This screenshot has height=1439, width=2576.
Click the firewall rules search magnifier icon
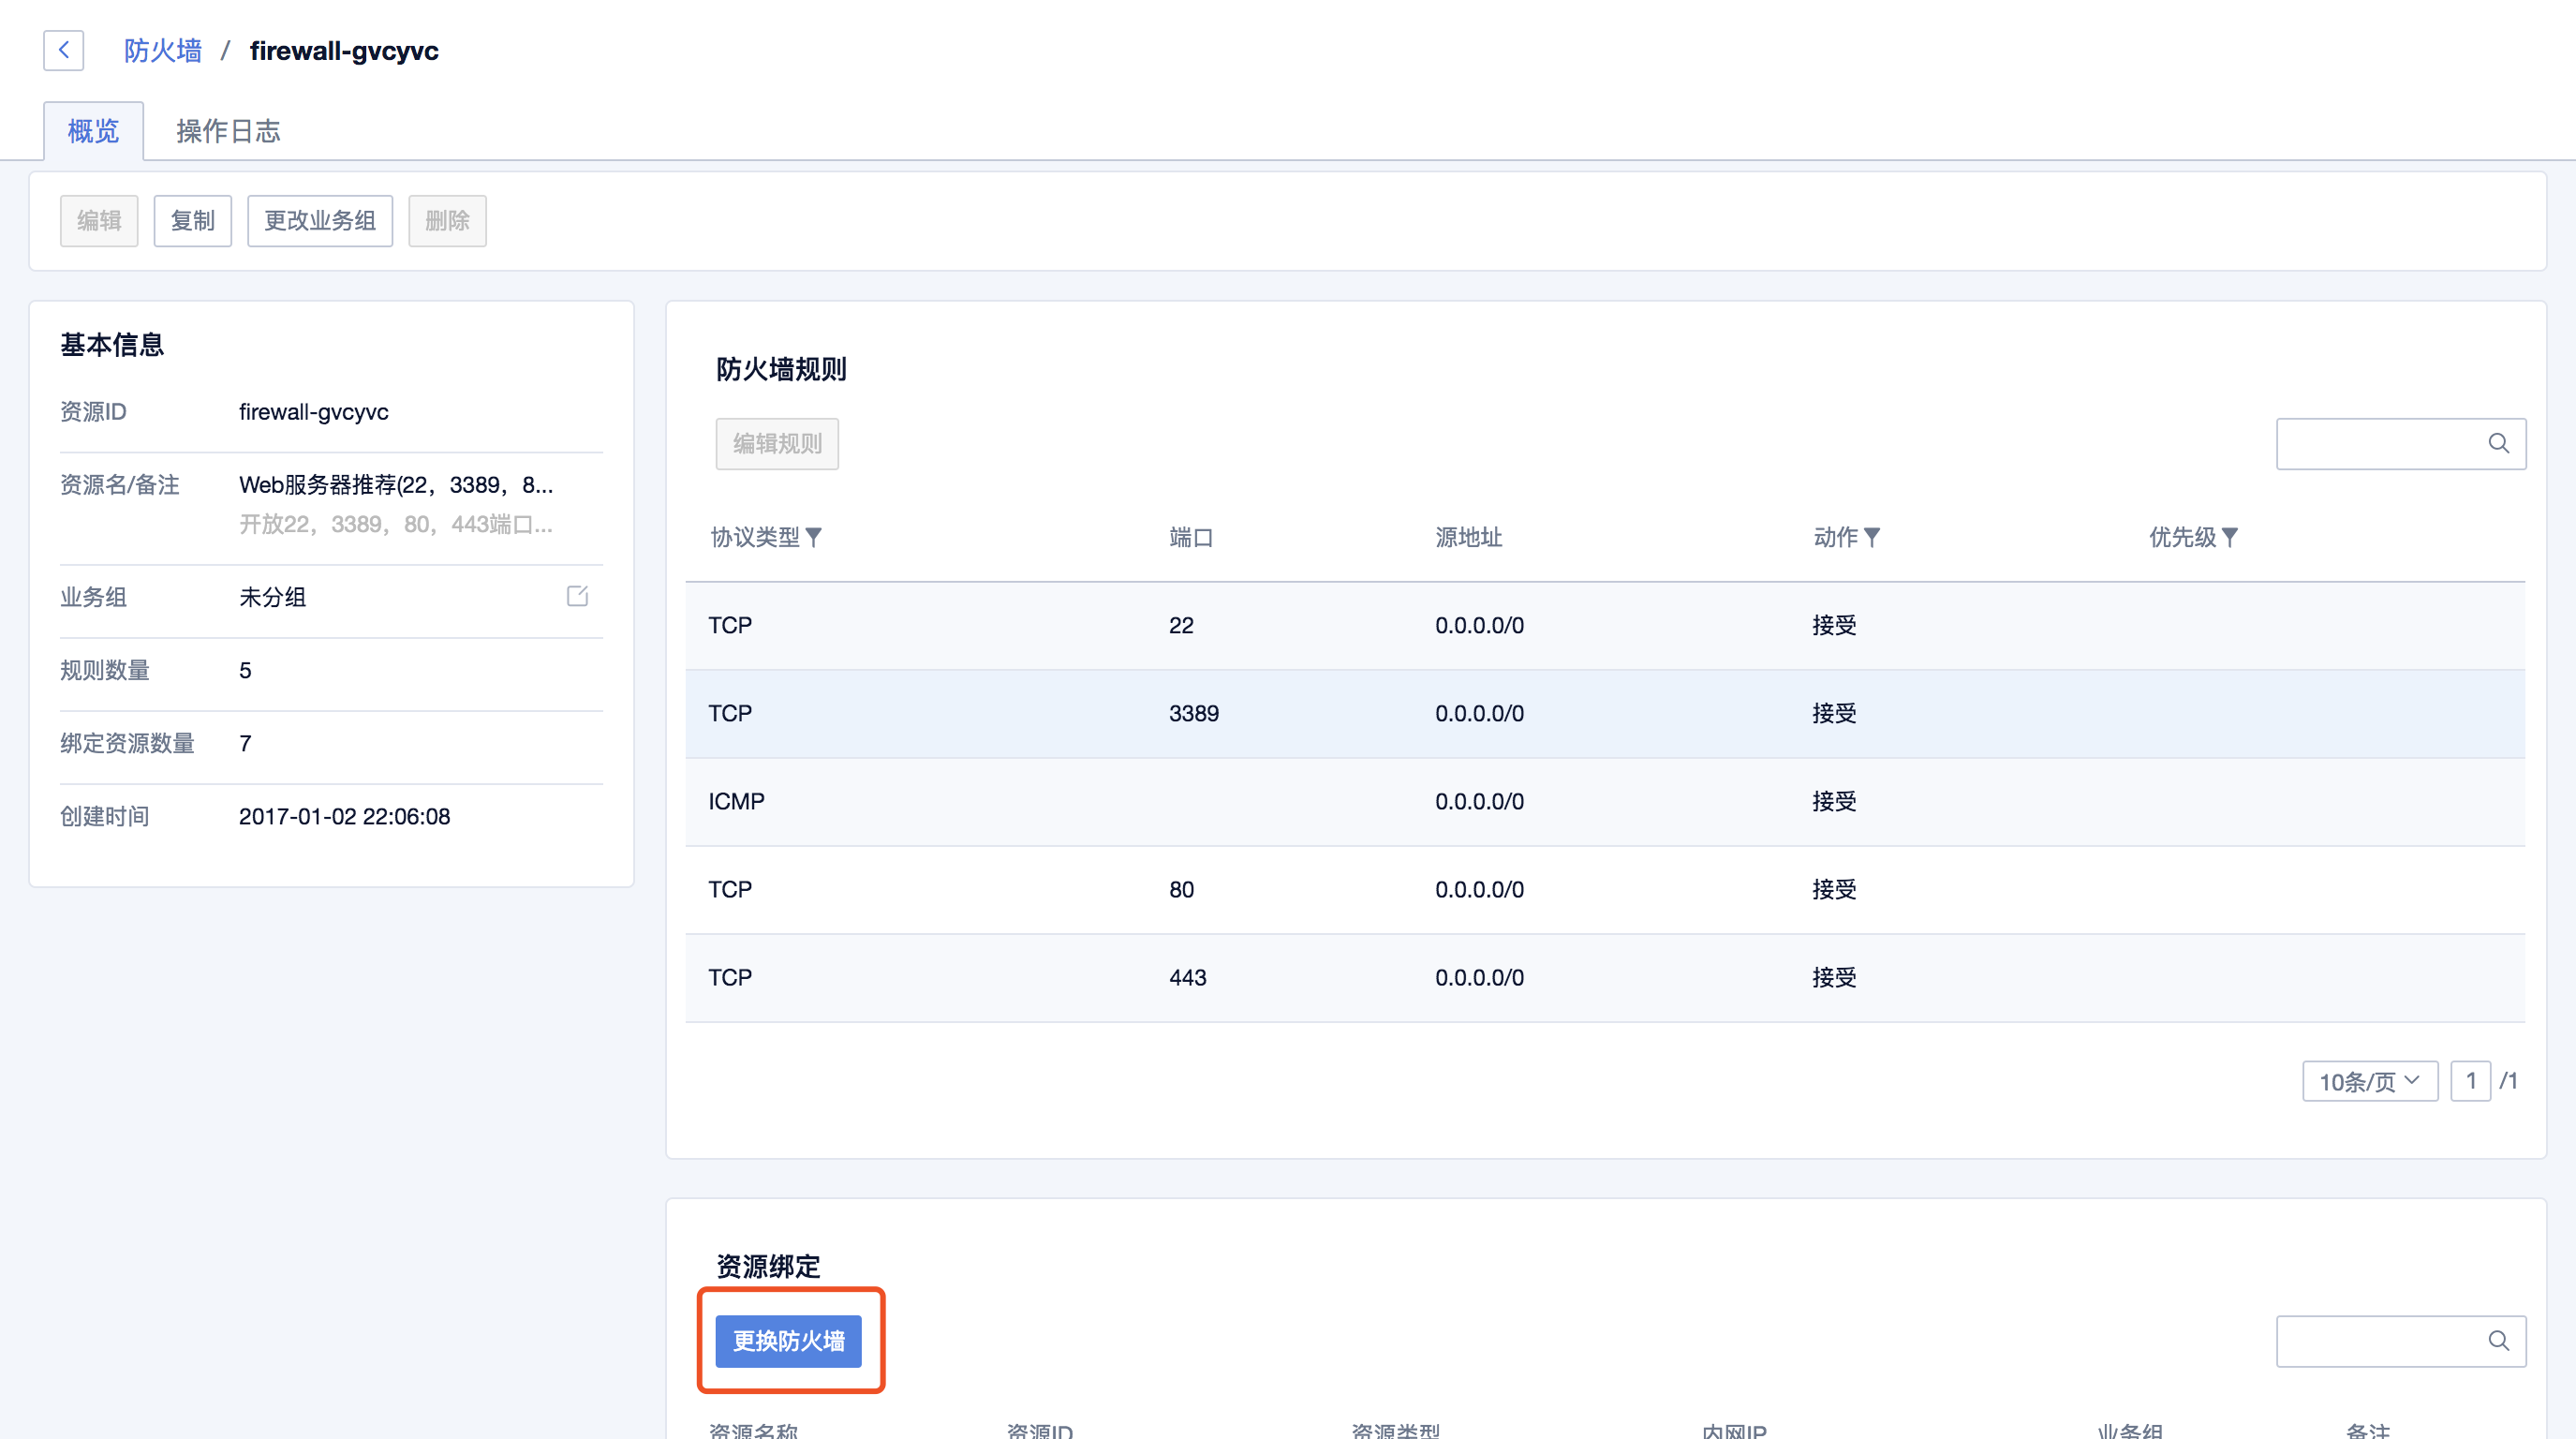click(x=2498, y=443)
